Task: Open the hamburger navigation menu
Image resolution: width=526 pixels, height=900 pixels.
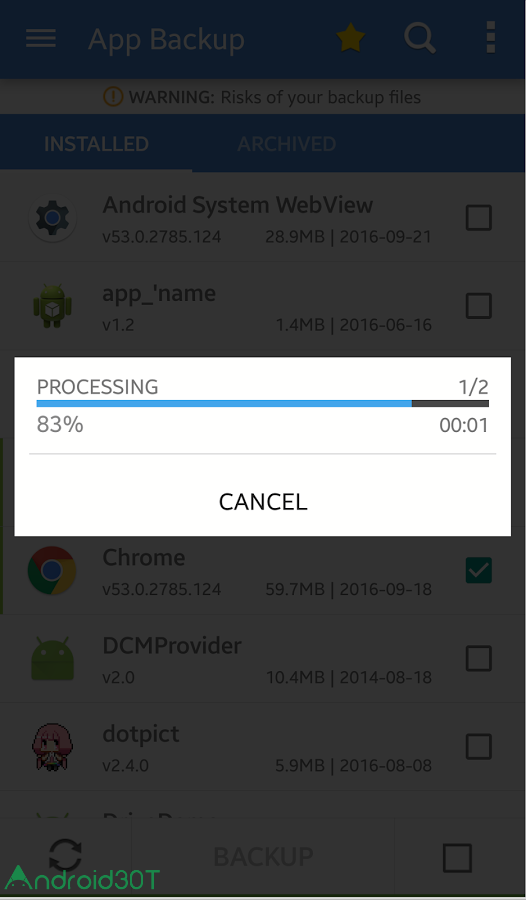Action: coord(41,38)
